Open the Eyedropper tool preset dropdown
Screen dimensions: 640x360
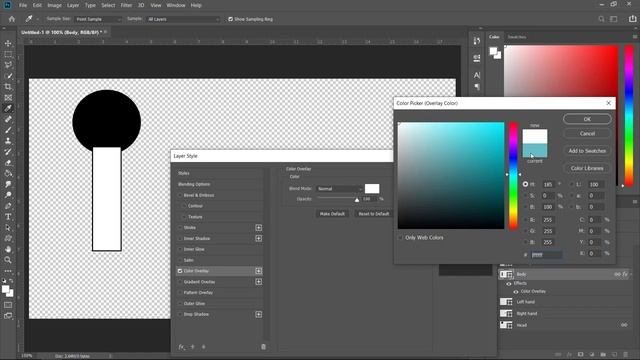pyautogui.click(x=37, y=19)
